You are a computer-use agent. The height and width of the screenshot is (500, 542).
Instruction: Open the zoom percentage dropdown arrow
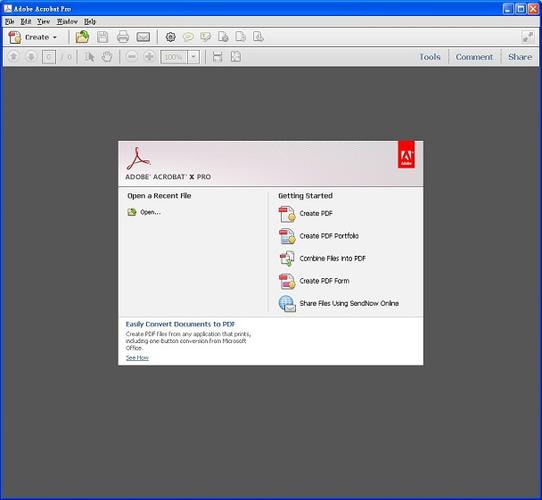[194, 57]
